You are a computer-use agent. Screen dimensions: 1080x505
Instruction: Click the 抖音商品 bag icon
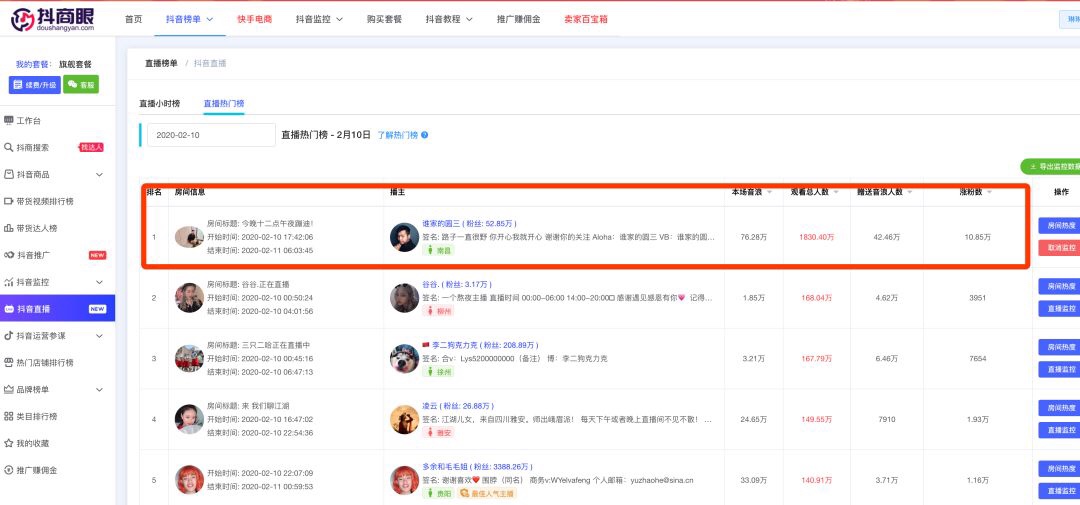(x=9, y=174)
